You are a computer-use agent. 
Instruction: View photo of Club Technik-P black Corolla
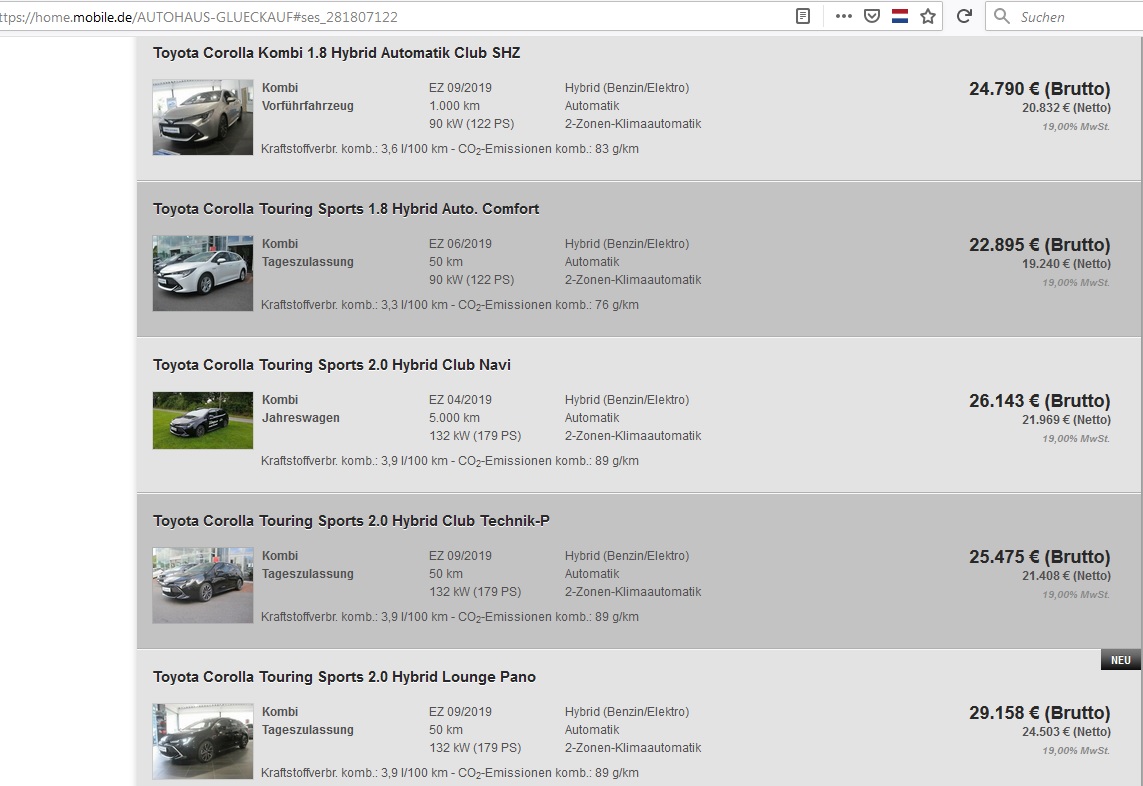point(203,585)
